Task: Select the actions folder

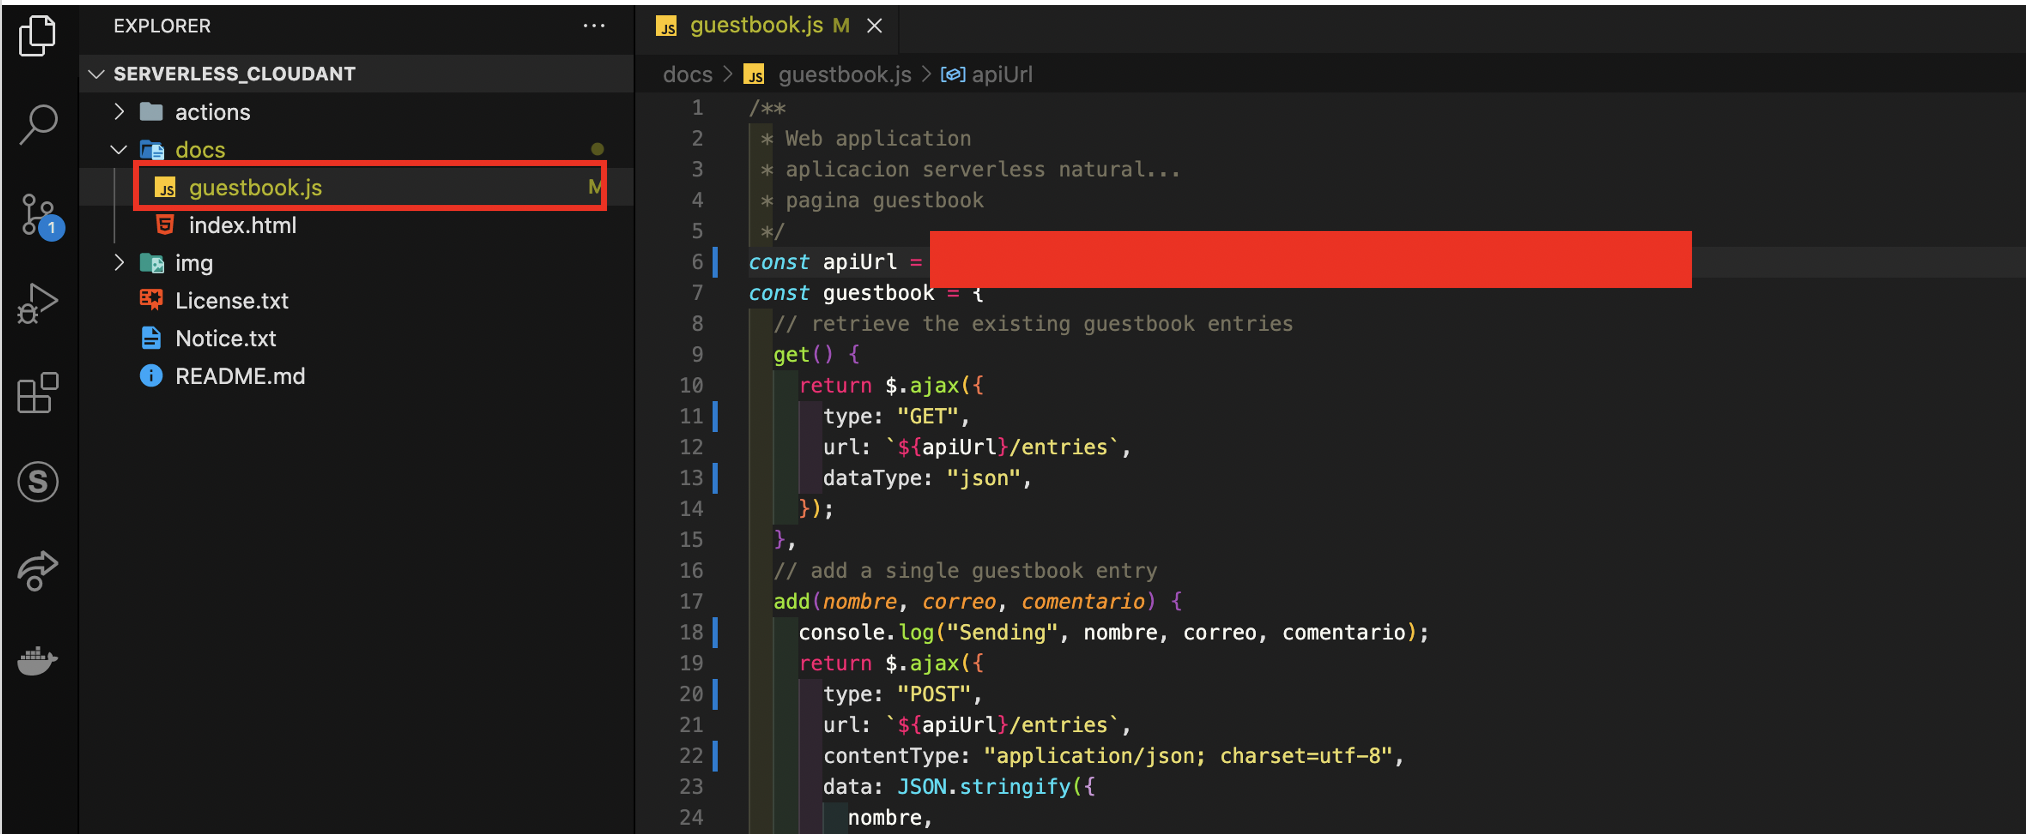Action: (212, 112)
